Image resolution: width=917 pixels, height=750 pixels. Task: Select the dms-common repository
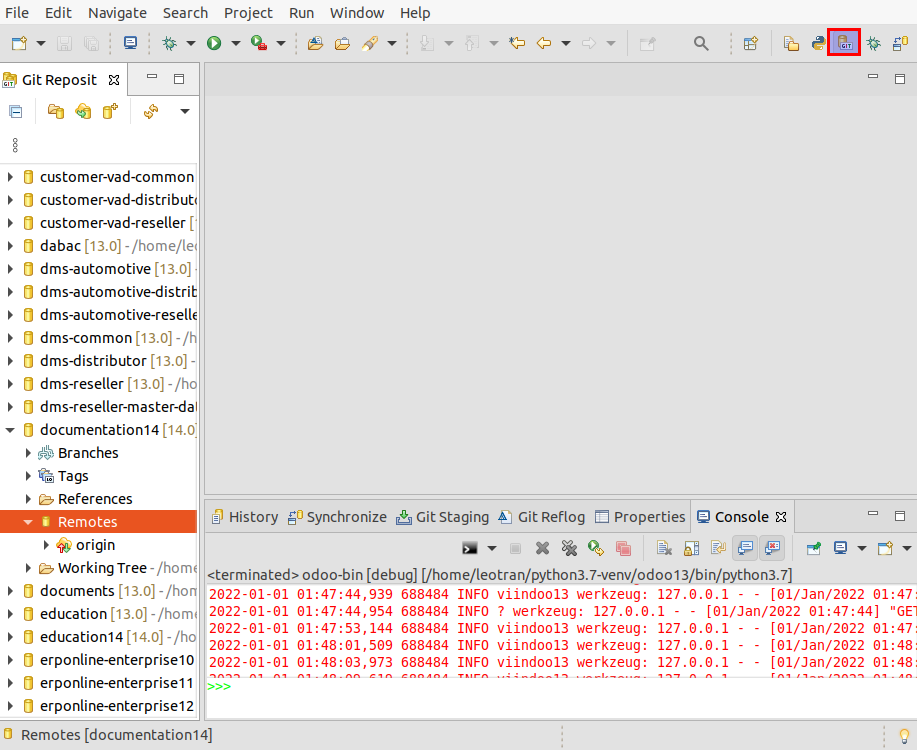pos(85,338)
